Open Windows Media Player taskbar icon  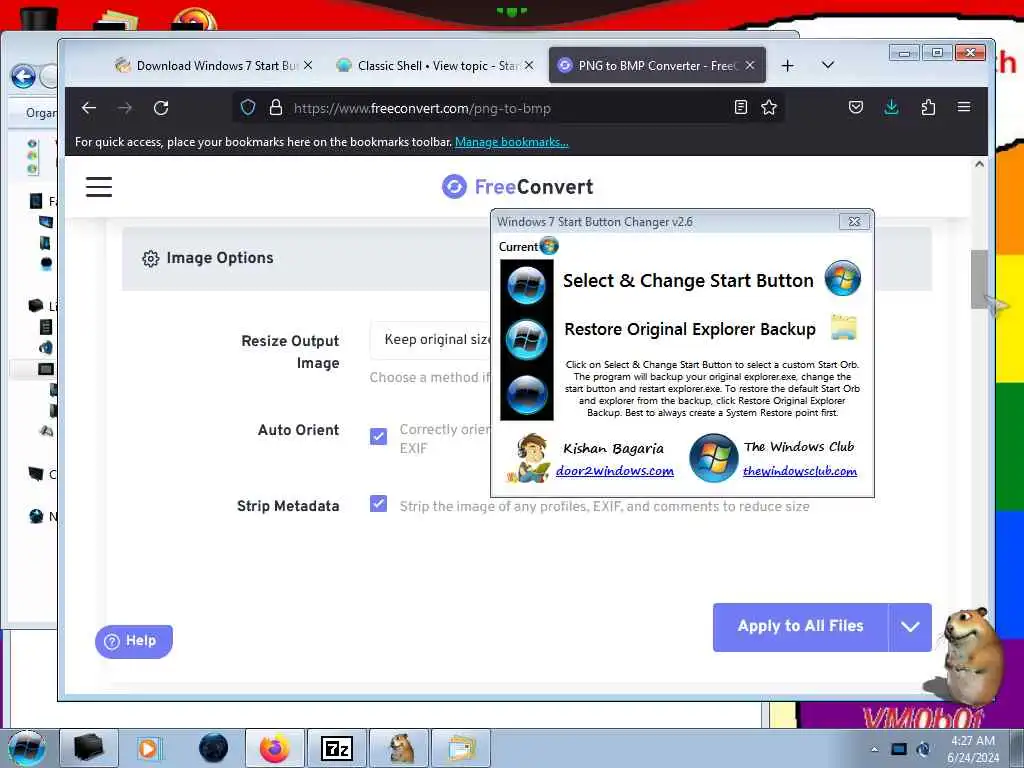(x=149, y=748)
